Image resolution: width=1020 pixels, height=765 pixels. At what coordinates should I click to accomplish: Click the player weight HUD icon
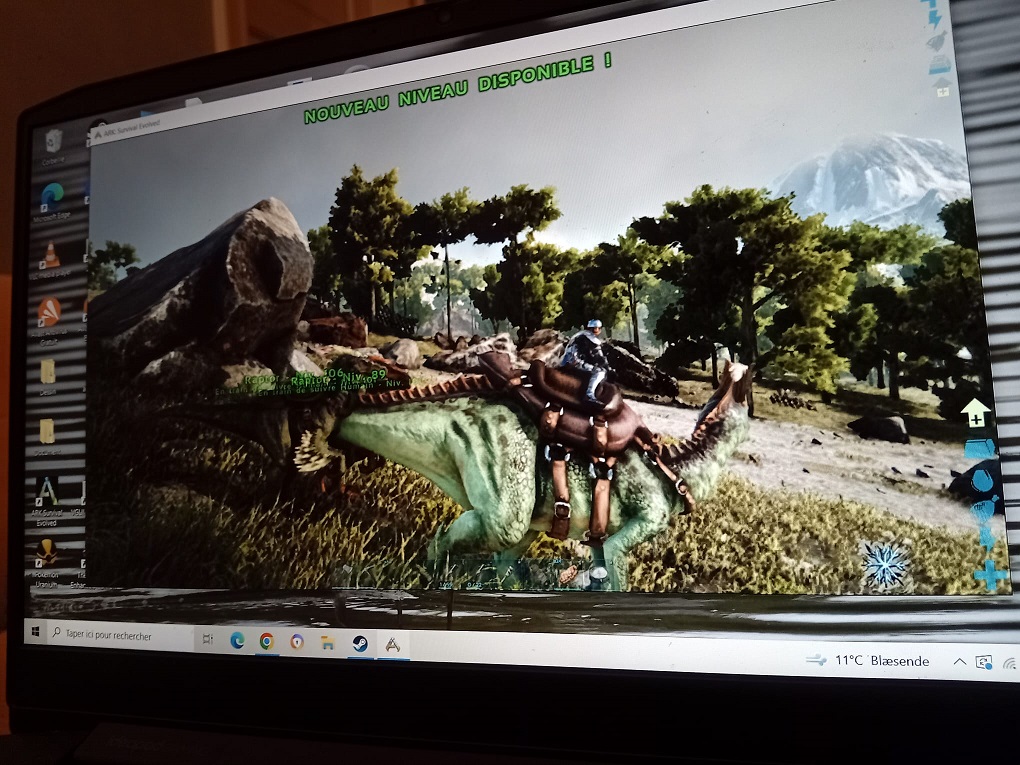coord(980,449)
